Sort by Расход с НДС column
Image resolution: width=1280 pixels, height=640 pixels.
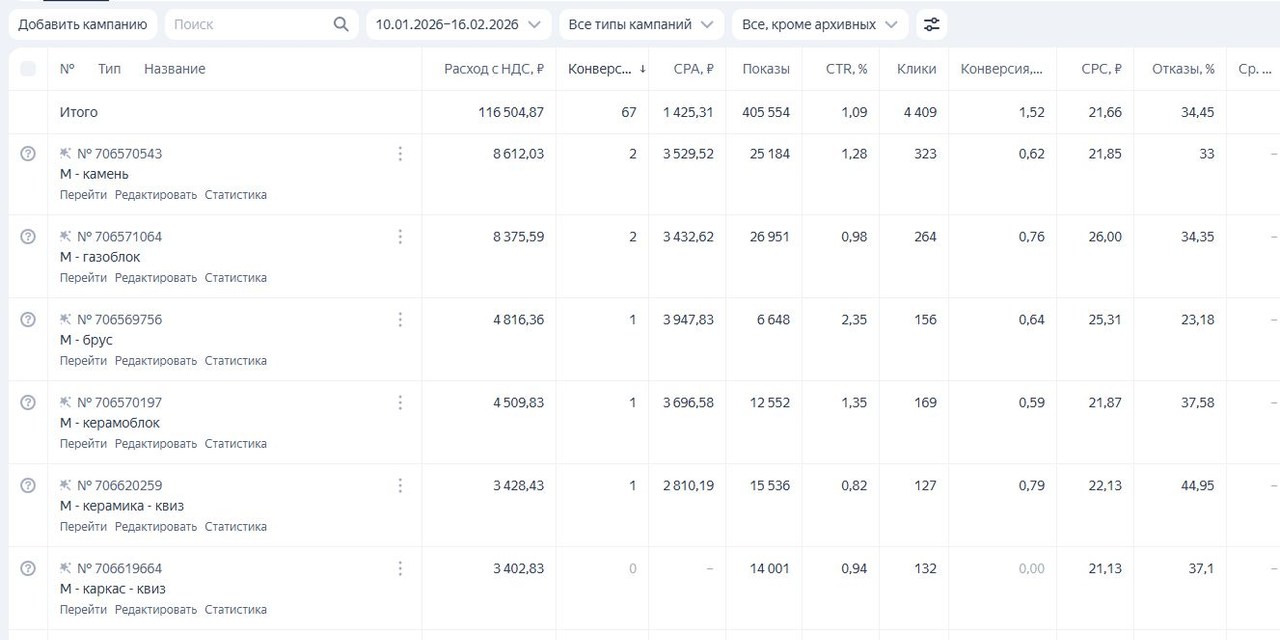[x=493, y=69]
